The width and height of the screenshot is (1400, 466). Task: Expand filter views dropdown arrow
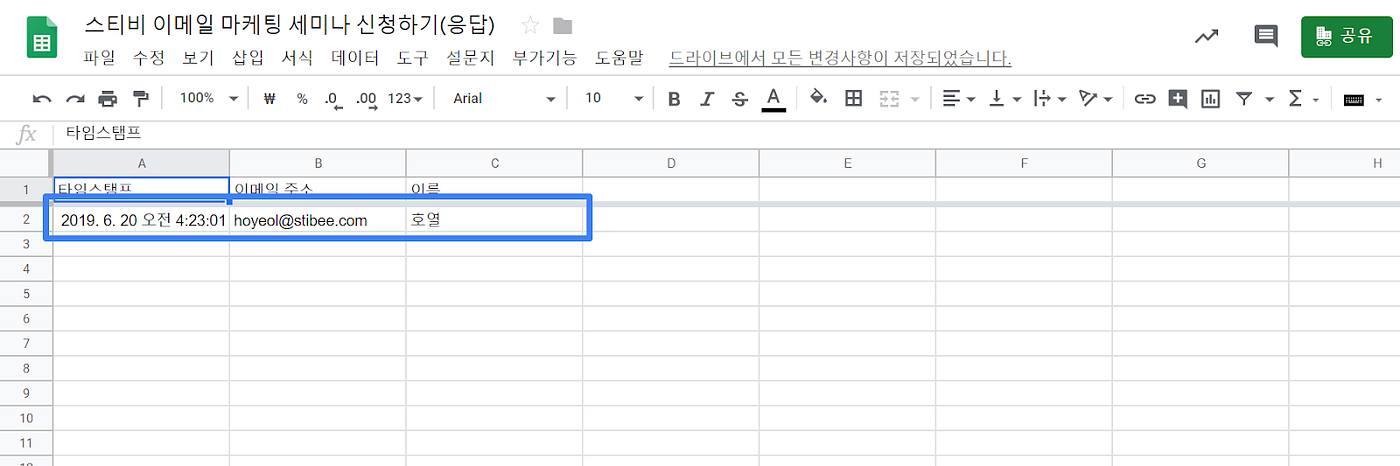coord(1269,98)
